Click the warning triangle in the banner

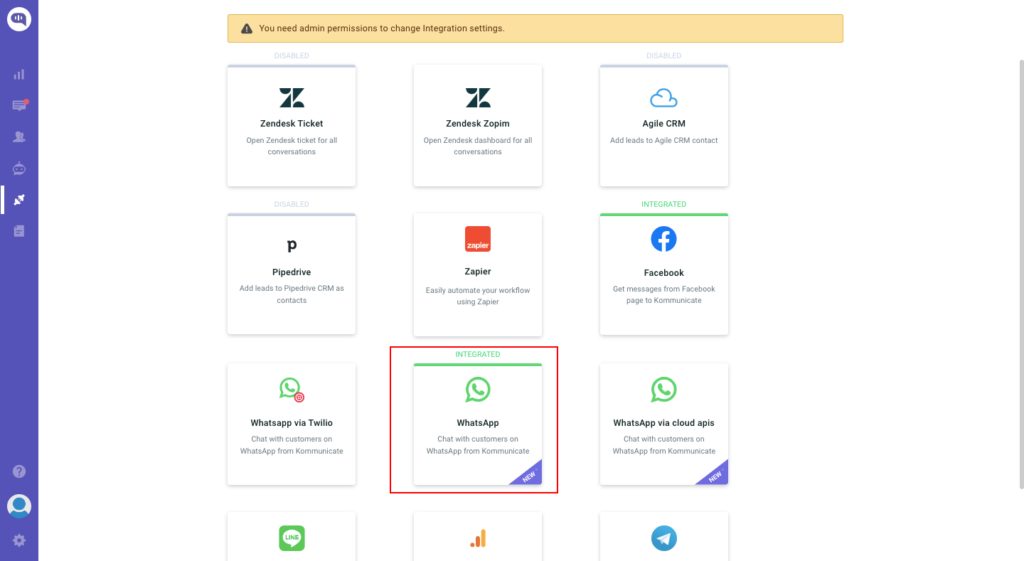[x=246, y=29]
